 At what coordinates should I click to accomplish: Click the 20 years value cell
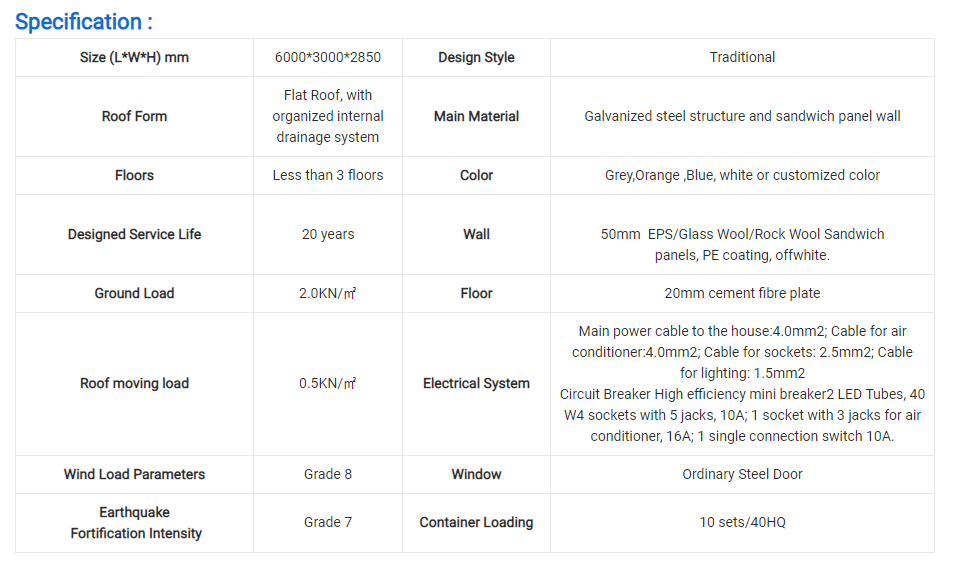click(x=328, y=235)
